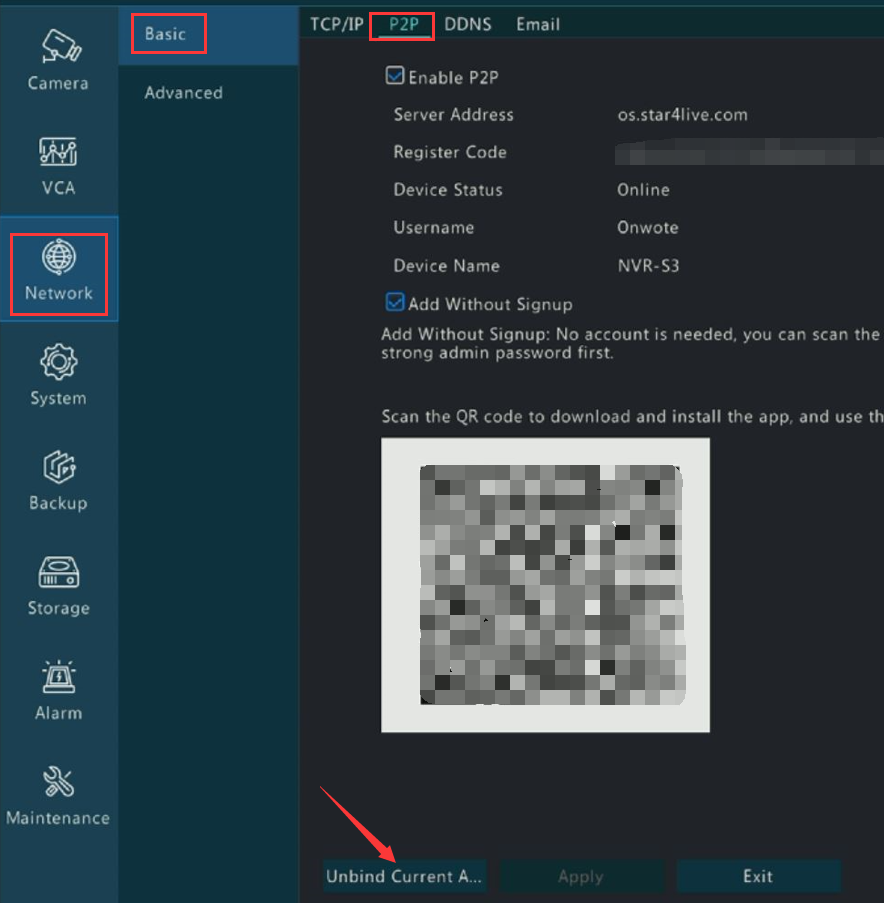Toggle the Enable P2P checkbox
Screen dimensions: 884x903
[395, 77]
